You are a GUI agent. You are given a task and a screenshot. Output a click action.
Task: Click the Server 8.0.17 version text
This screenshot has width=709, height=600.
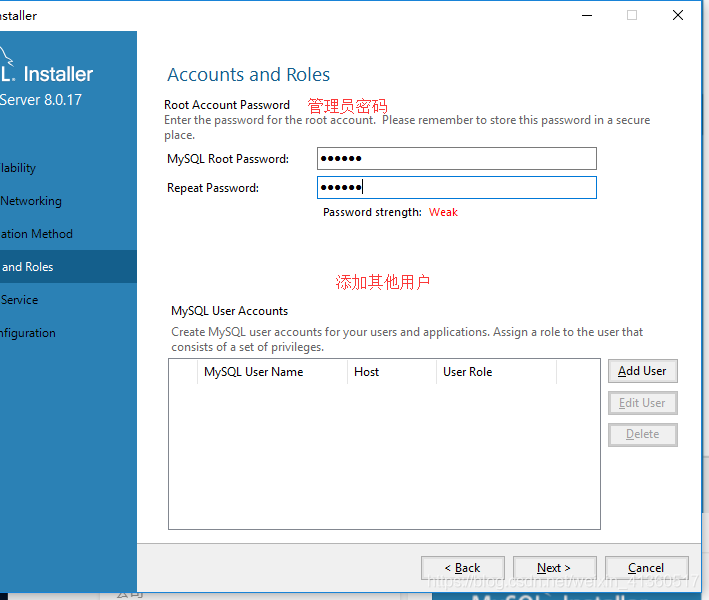point(41,100)
